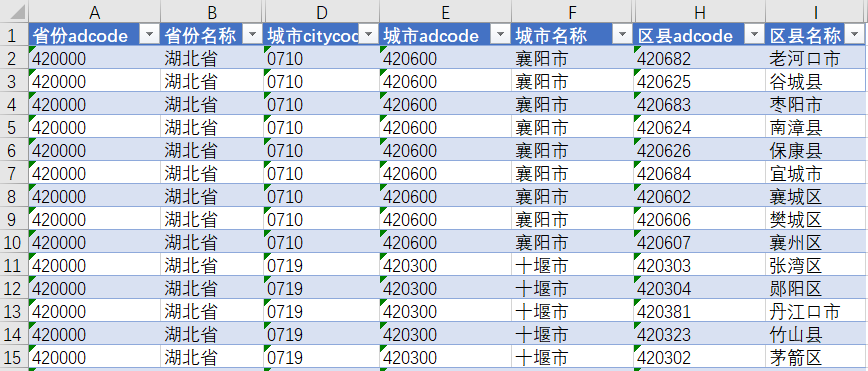Screen dimensions: 868x371
Task: Select cell with code 420606
Action: [700, 219]
